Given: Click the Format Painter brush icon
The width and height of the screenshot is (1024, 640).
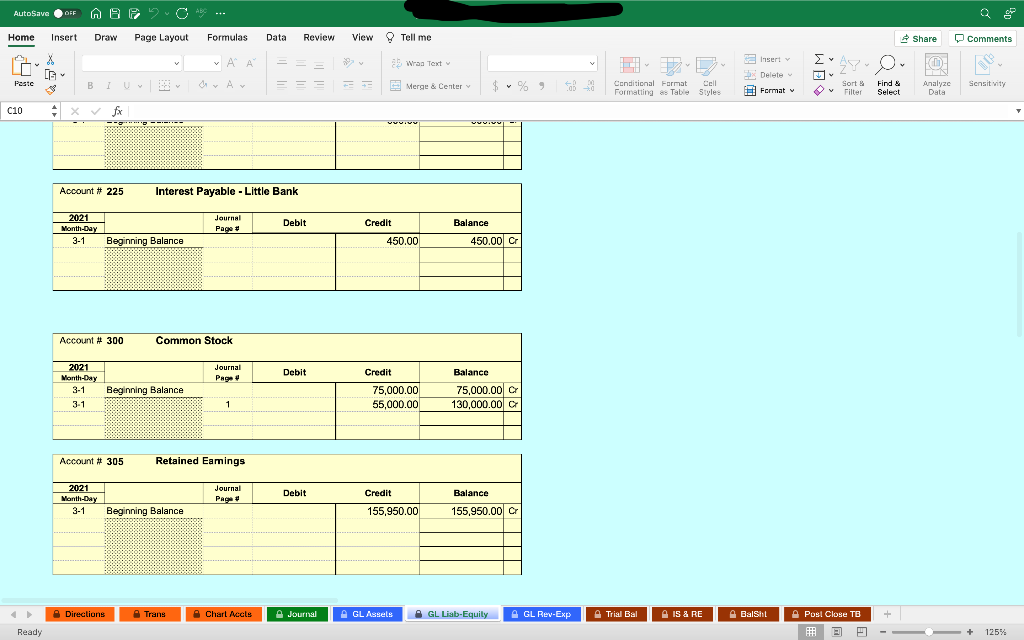Looking at the screenshot, I should [50, 90].
